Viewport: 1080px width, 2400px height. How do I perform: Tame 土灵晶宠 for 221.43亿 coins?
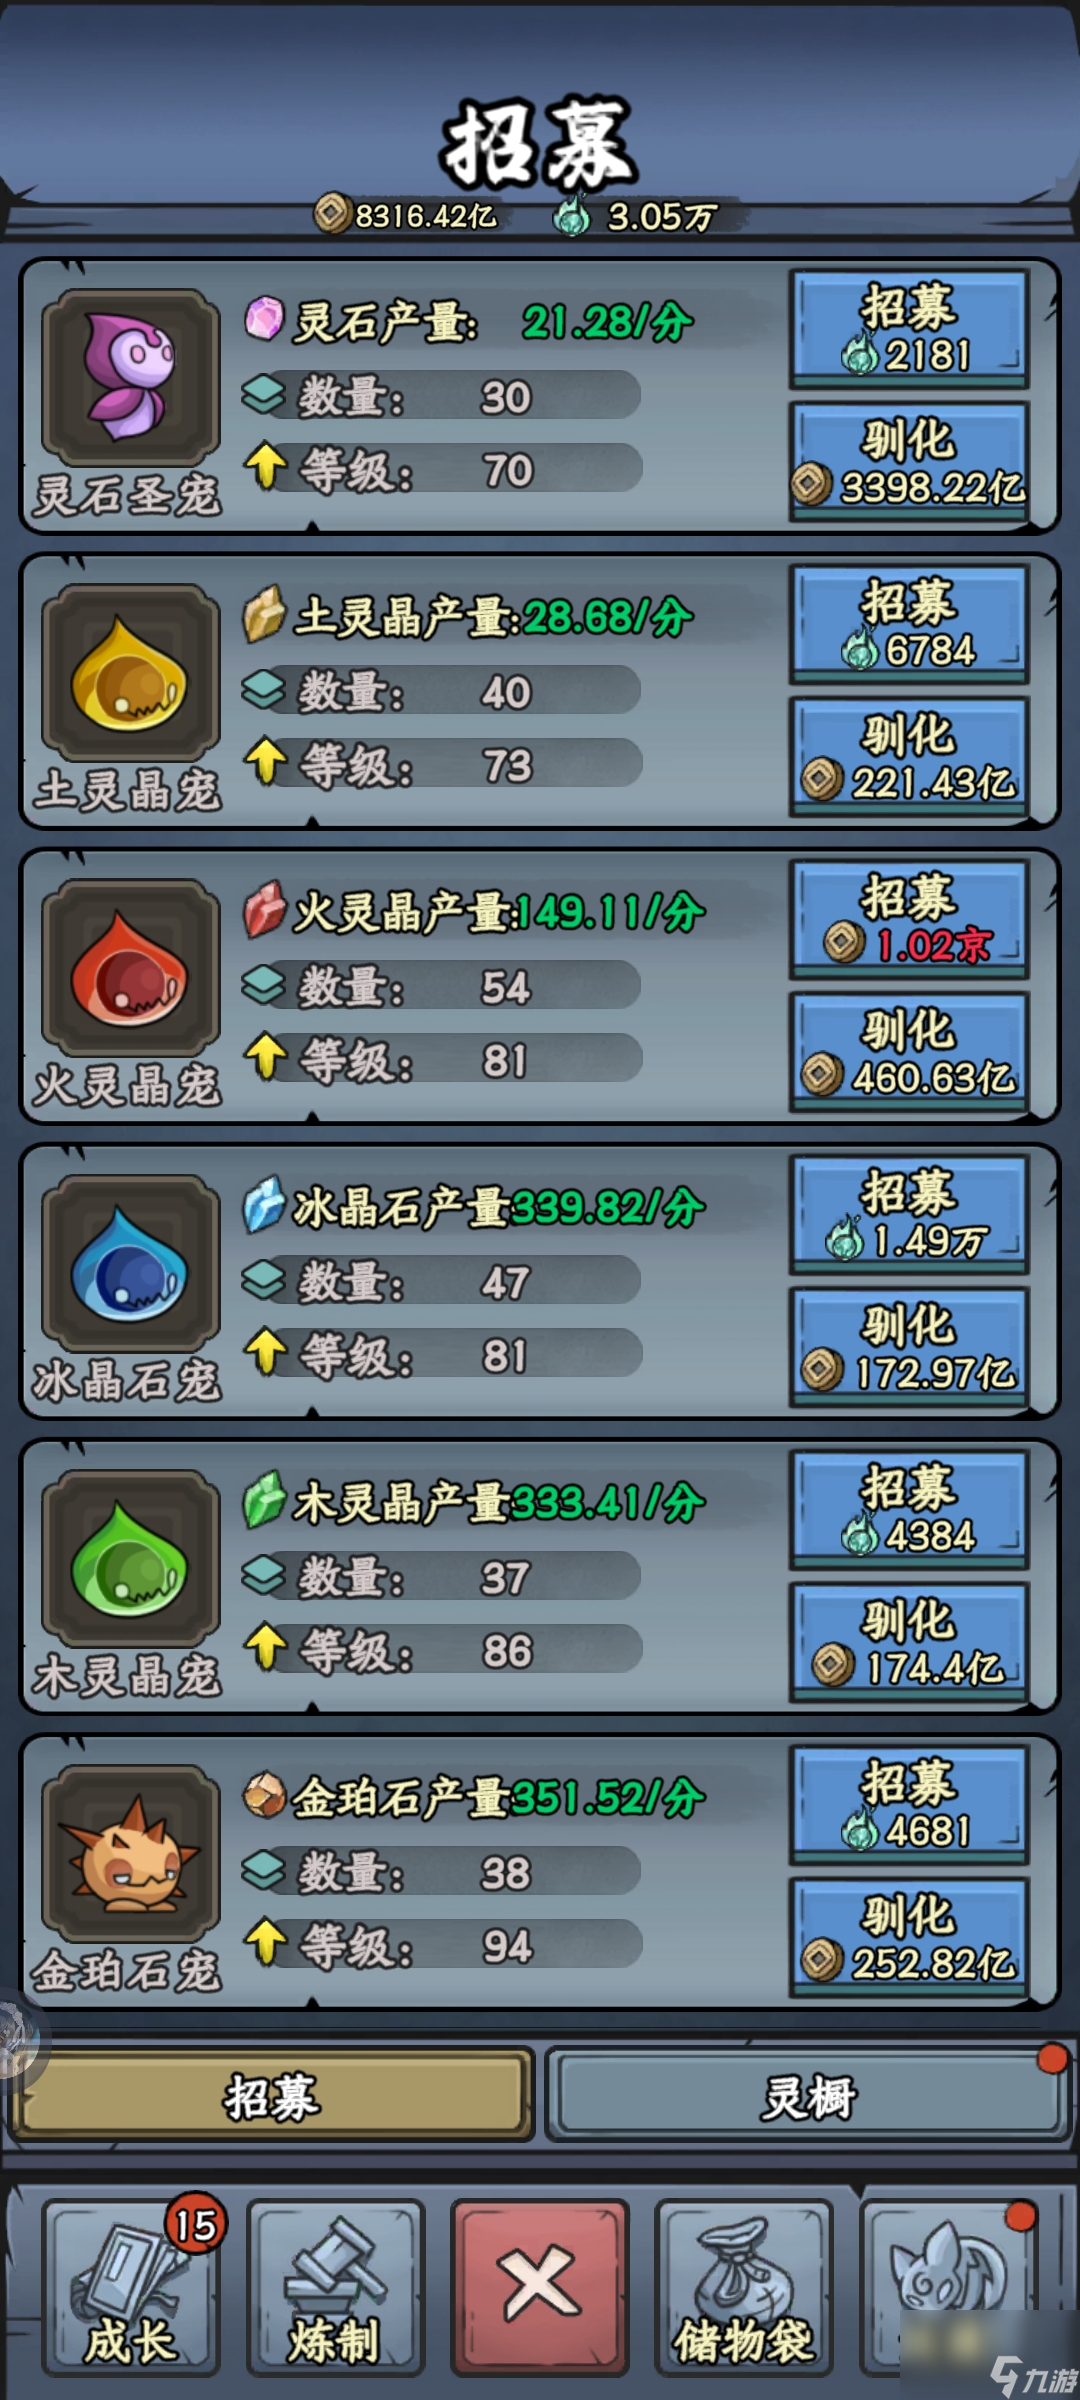click(x=909, y=757)
